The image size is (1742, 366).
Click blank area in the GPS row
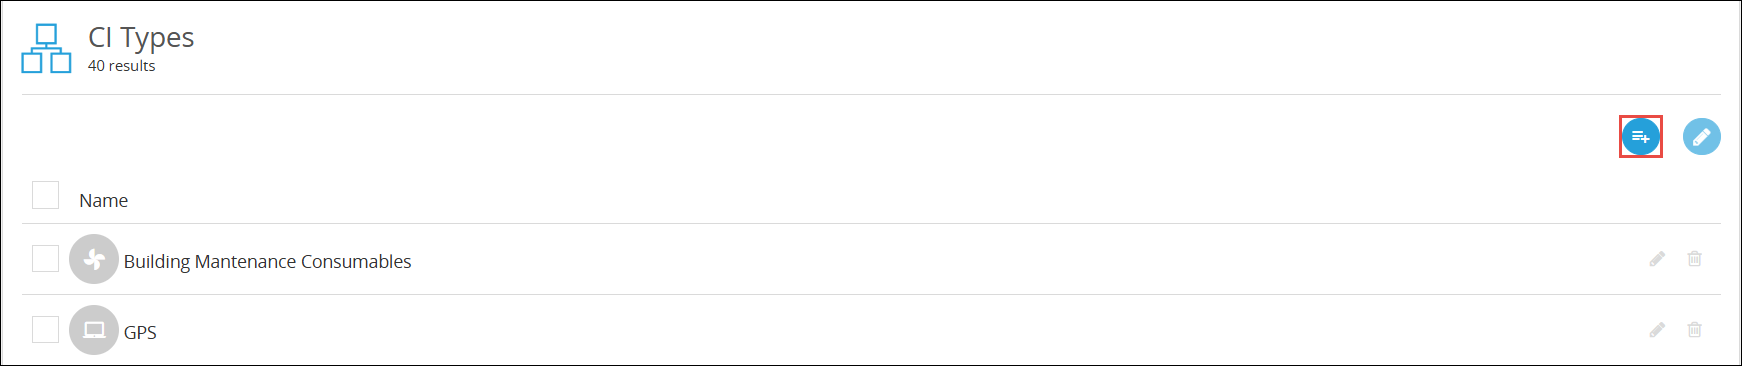pos(900,330)
